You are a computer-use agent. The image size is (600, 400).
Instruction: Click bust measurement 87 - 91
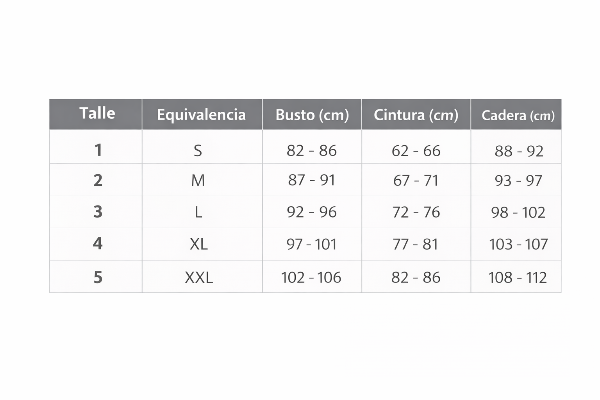(x=312, y=181)
